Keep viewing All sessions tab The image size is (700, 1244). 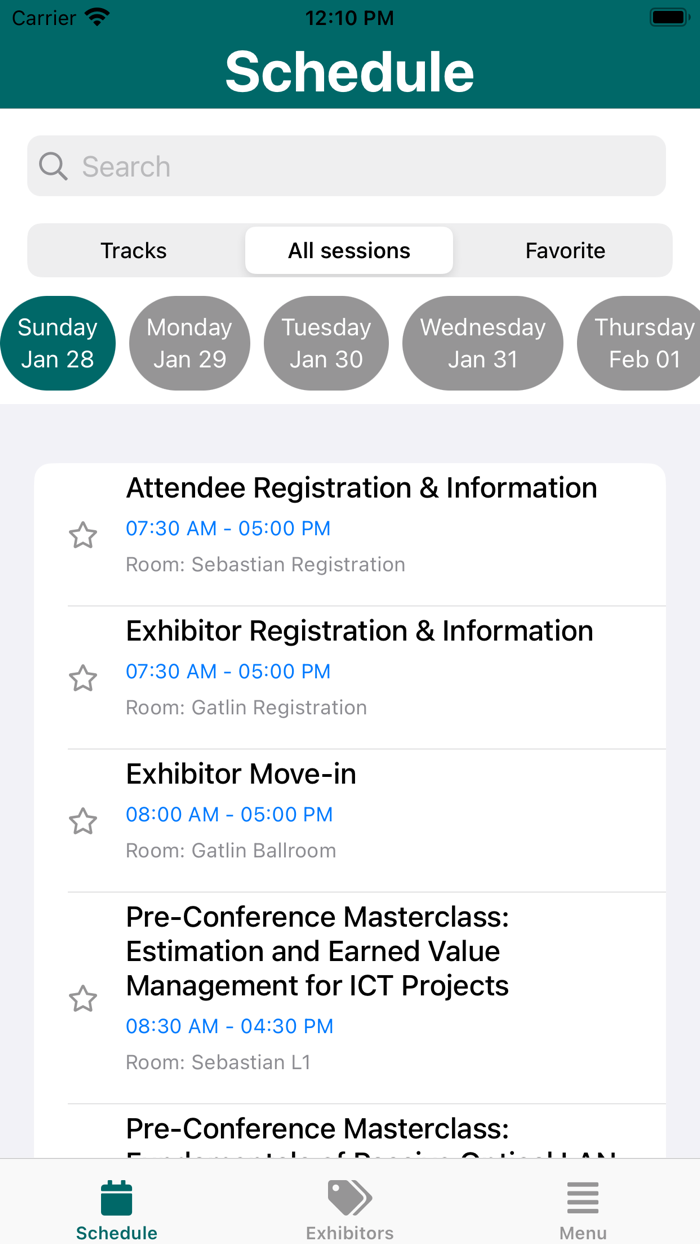click(x=348, y=250)
